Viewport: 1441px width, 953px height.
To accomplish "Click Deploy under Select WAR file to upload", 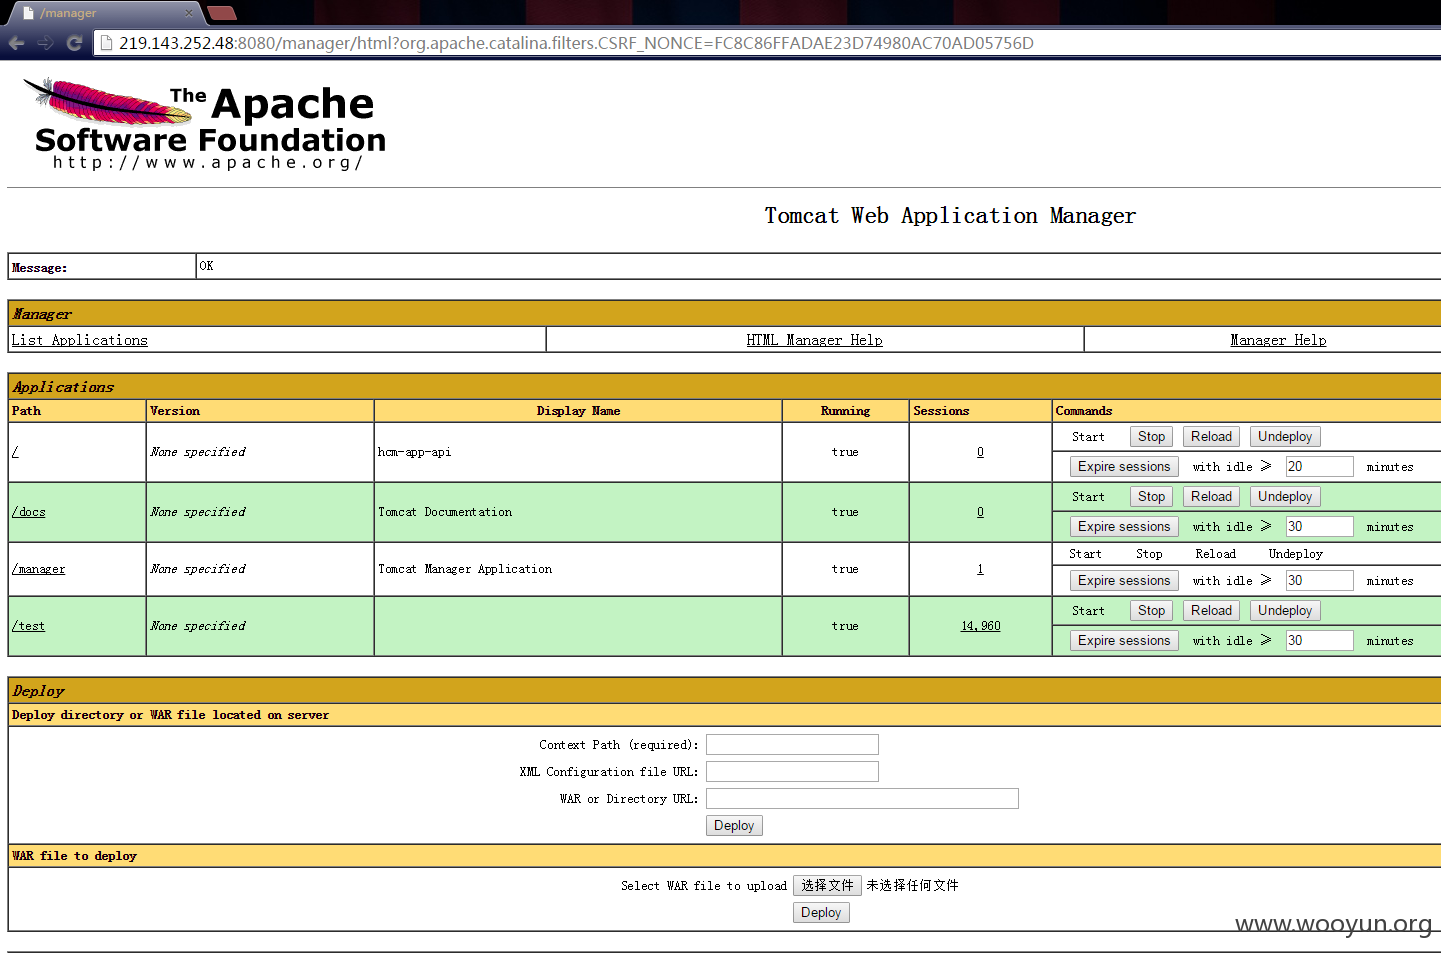I will [x=821, y=913].
